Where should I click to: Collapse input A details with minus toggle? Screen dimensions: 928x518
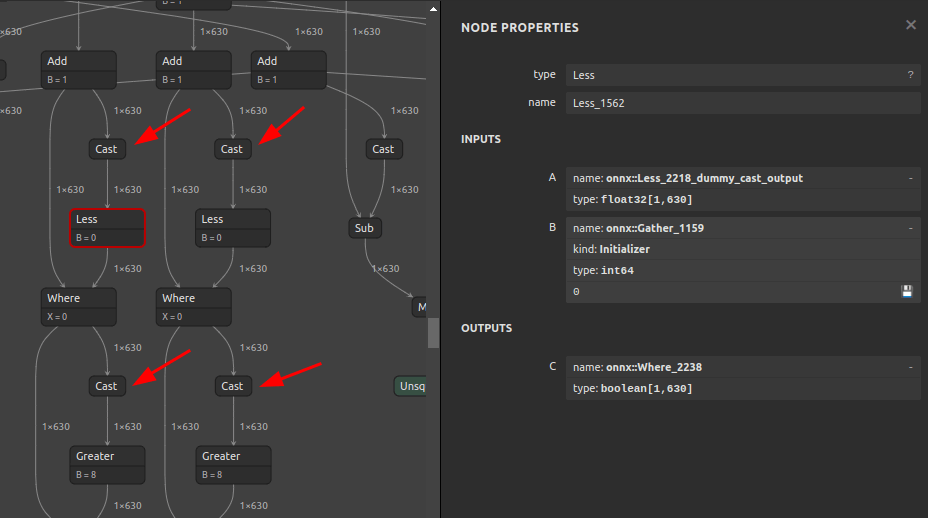click(x=911, y=178)
